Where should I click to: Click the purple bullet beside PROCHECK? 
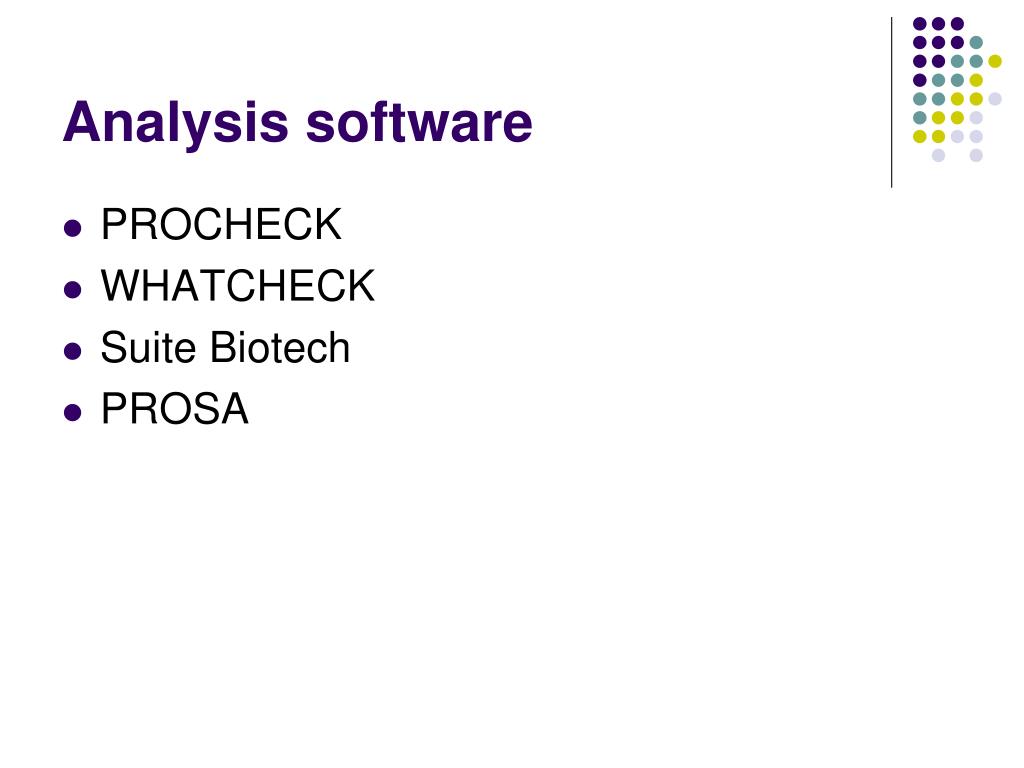click(x=72, y=228)
